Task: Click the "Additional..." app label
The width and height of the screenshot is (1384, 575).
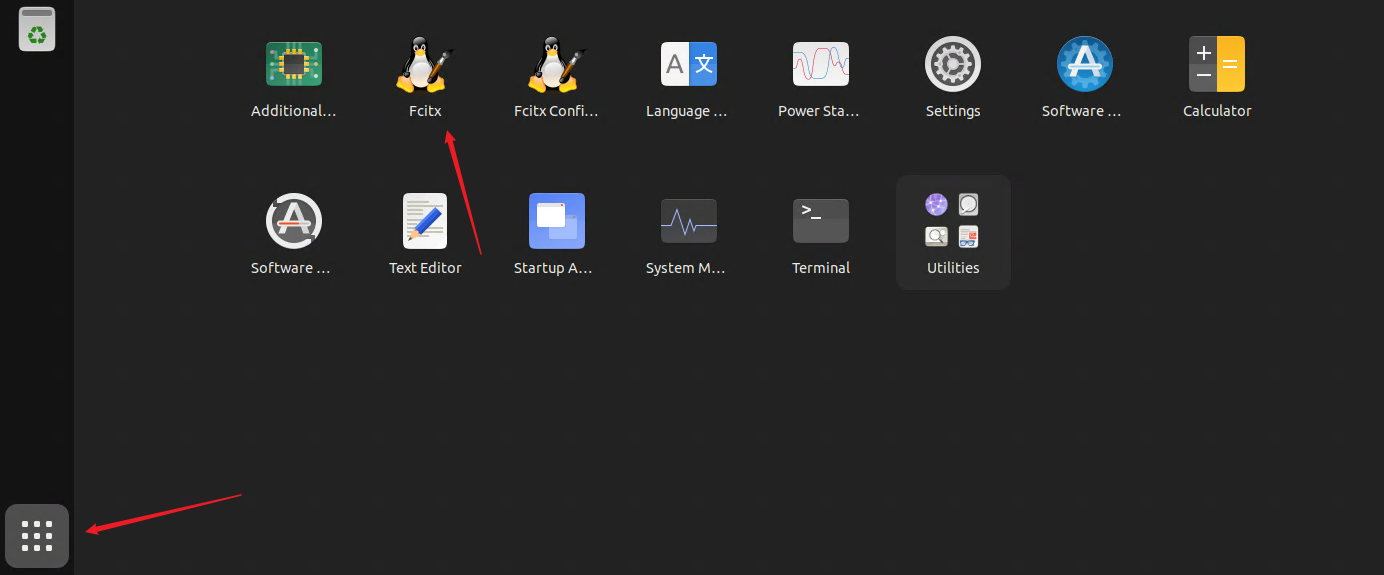Action: pos(293,111)
